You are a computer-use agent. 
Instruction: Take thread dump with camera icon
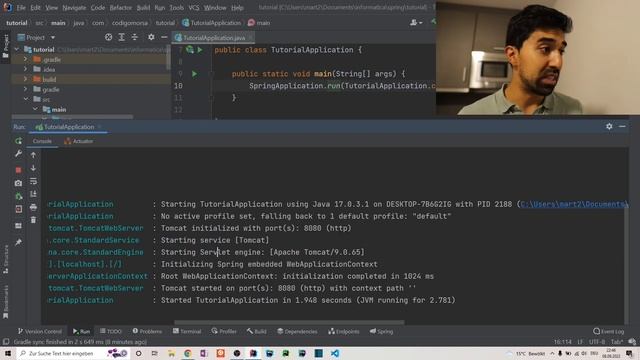18,183
